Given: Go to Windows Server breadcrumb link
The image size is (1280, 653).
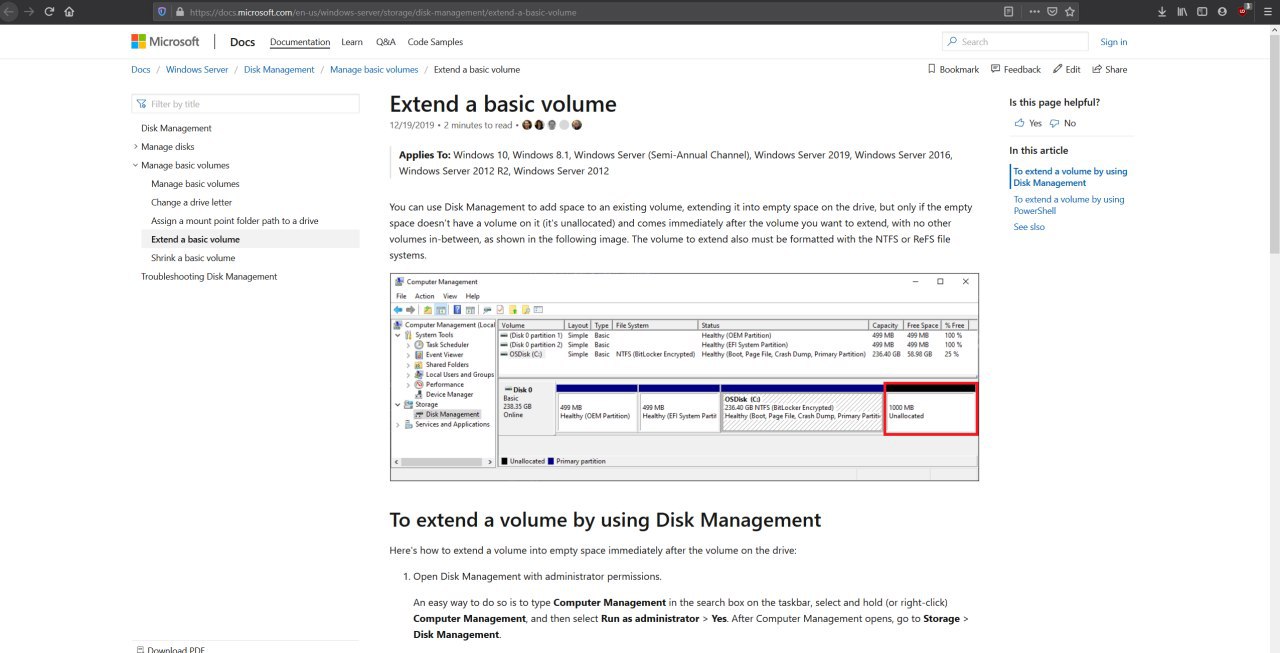Looking at the screenshot, I should [x=197, y=69].
